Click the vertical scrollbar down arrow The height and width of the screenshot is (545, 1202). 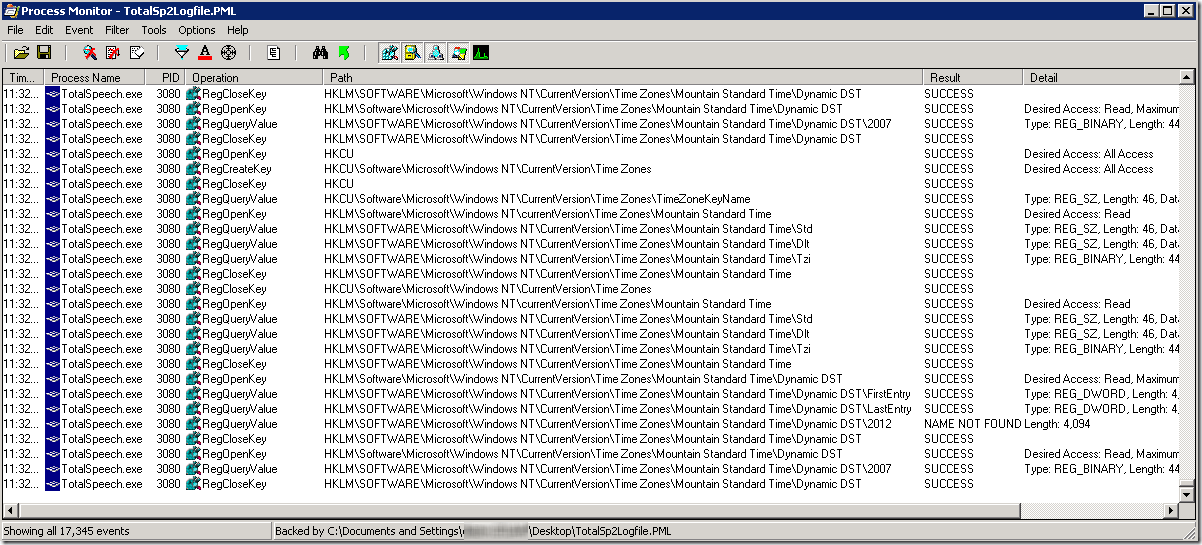[1186, 493]
